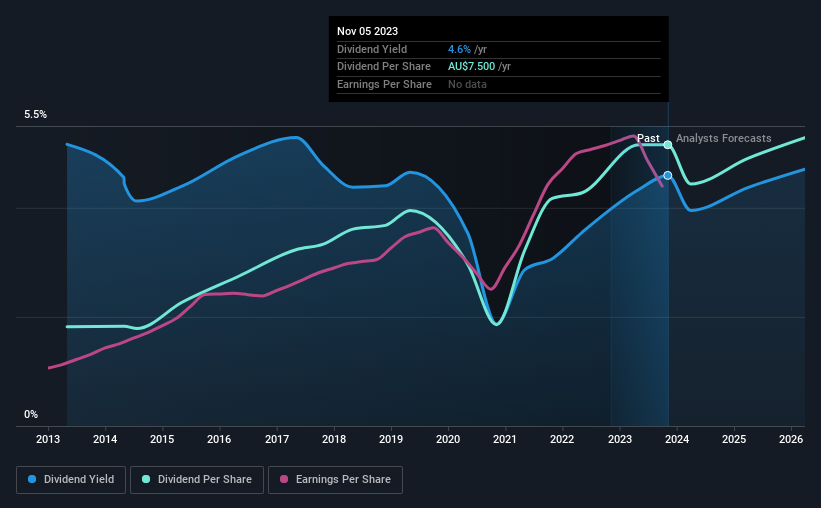Click the 2022 x-axis label

pyautogui.click(x=562, y=439)
